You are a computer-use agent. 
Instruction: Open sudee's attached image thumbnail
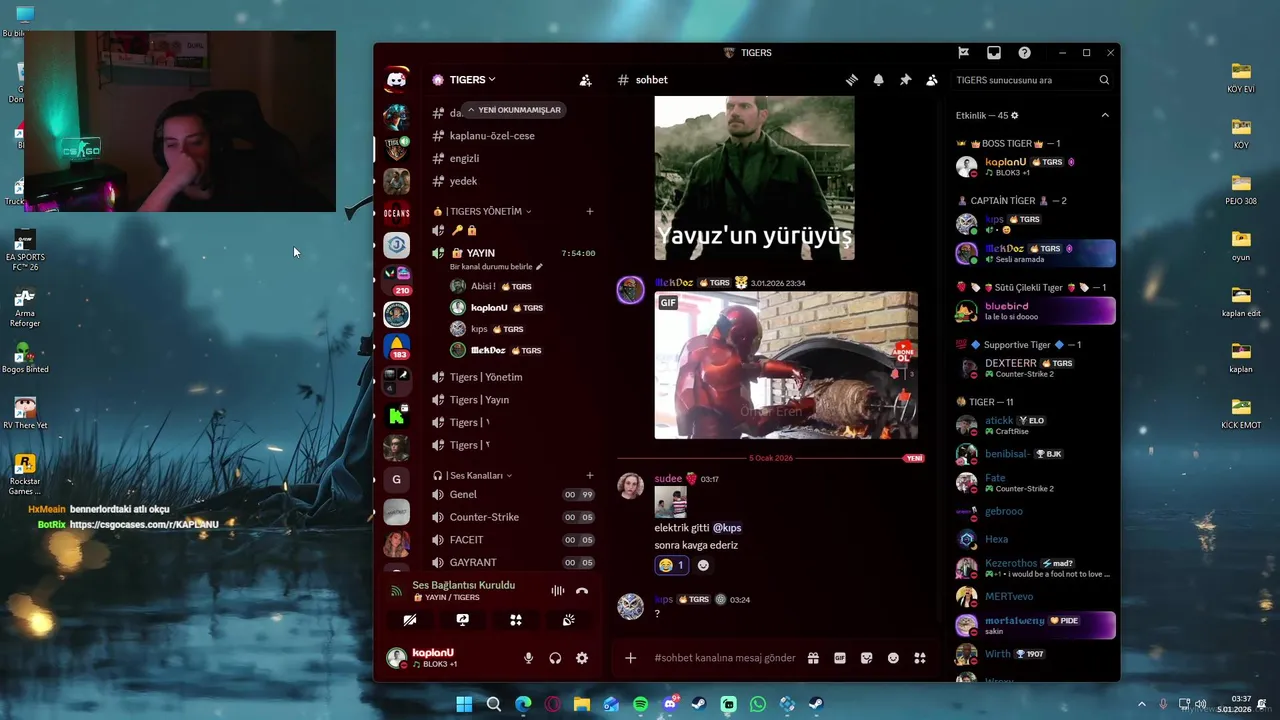pos(670,502)
